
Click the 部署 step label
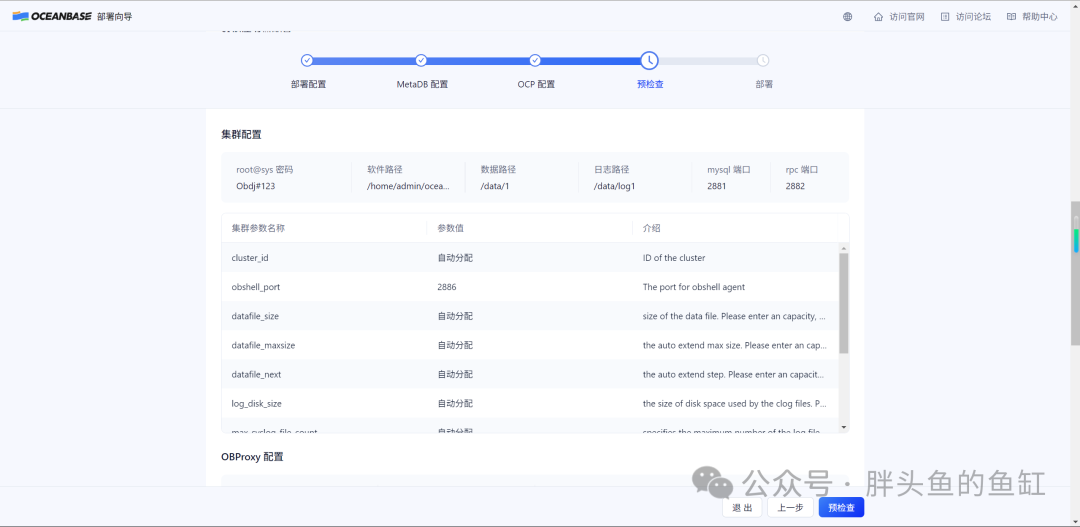point(764,85)
